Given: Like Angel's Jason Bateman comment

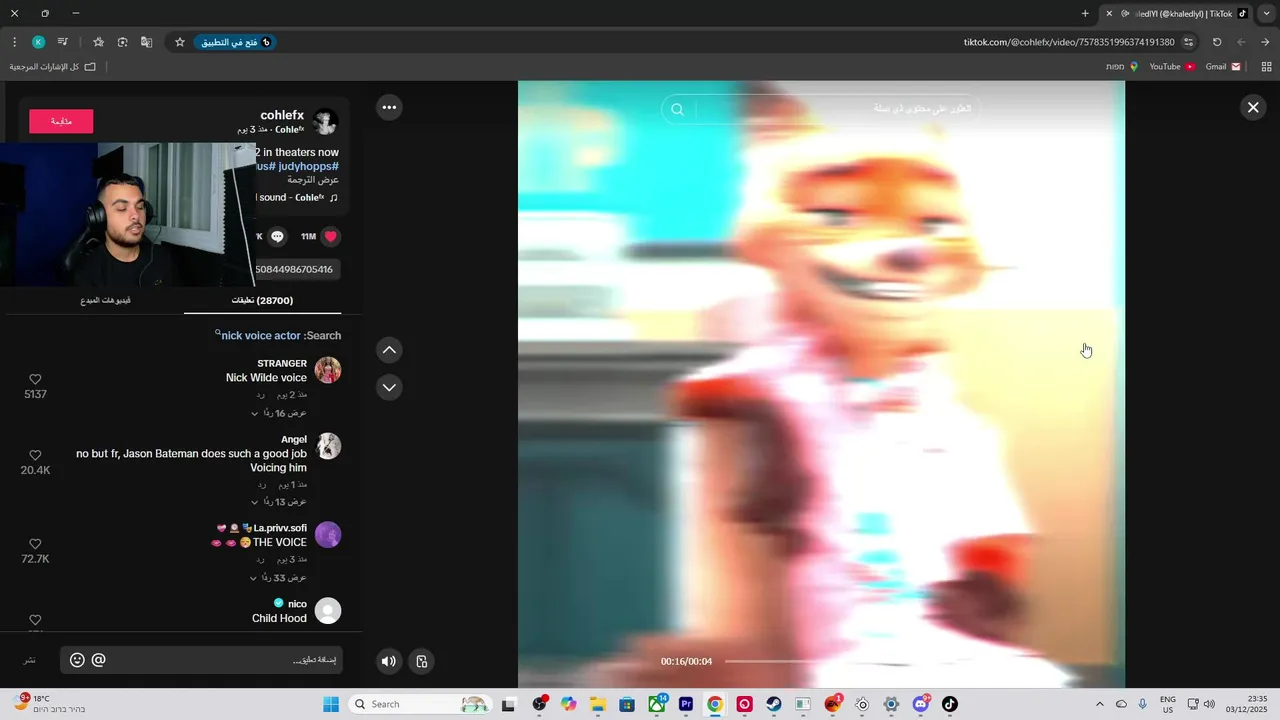Looking at the screenshot, I should (35, 455).
